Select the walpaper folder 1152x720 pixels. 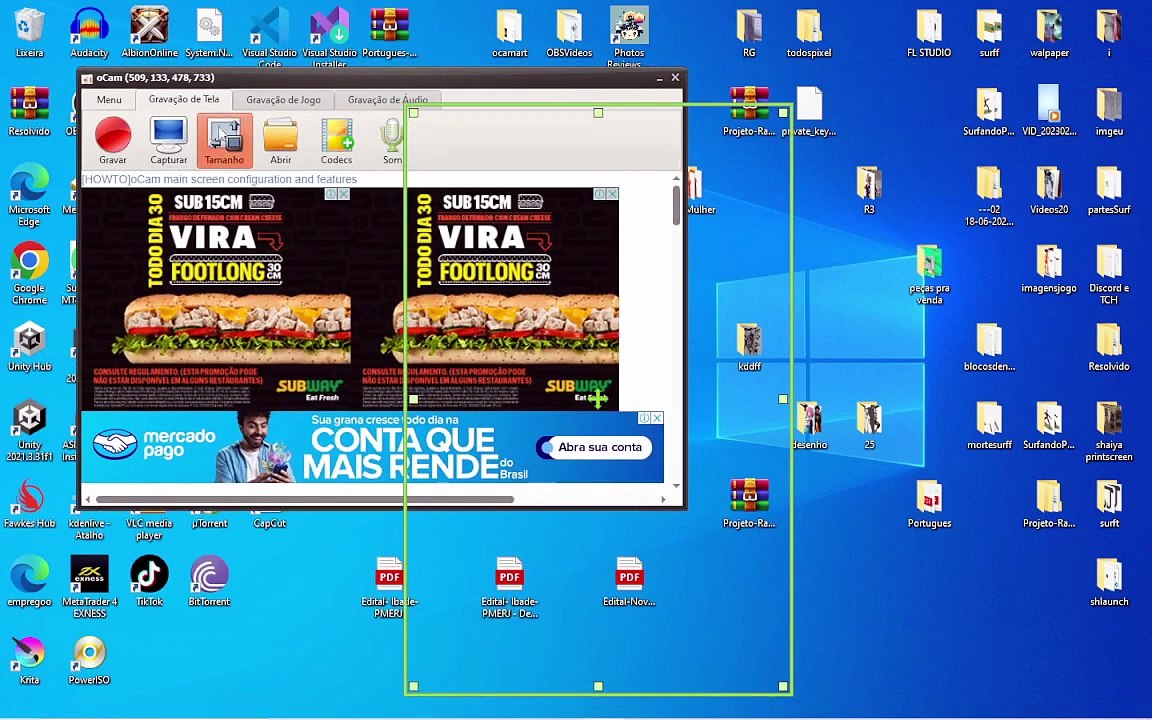1049,32
